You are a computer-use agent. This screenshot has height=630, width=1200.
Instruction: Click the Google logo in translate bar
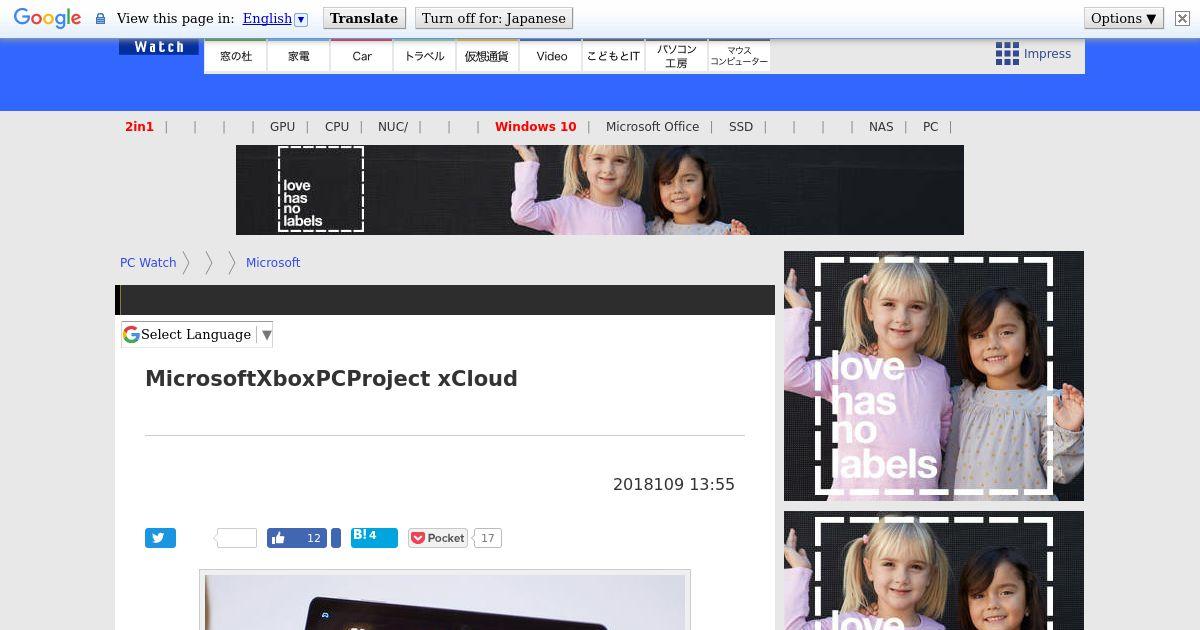click(47, 18)
